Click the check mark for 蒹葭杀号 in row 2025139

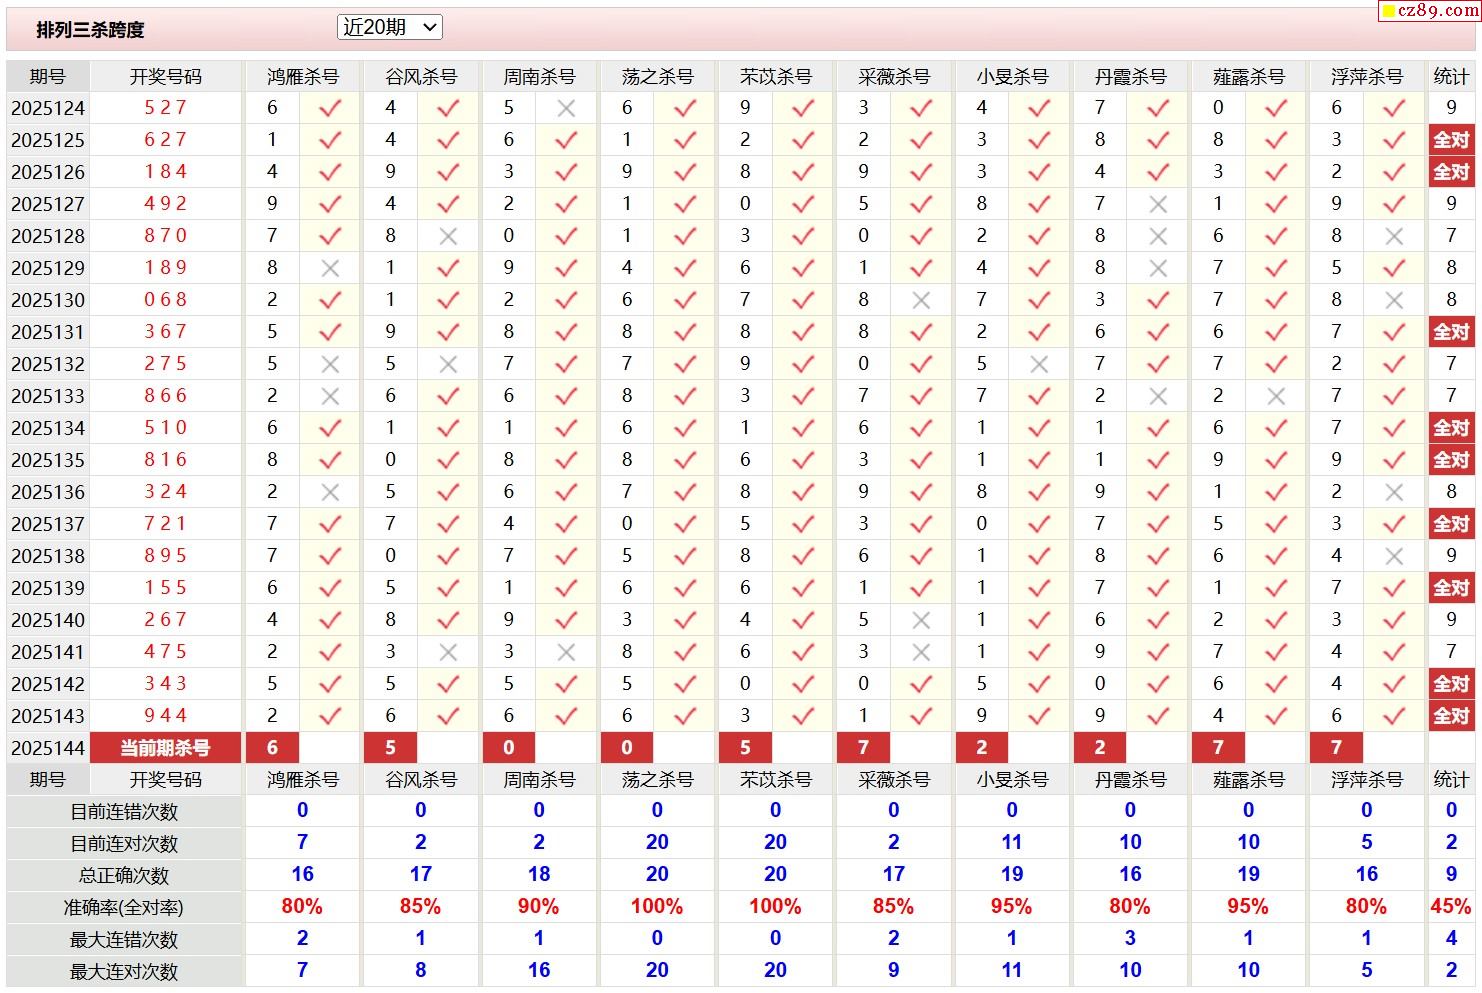click(1276, 588)
